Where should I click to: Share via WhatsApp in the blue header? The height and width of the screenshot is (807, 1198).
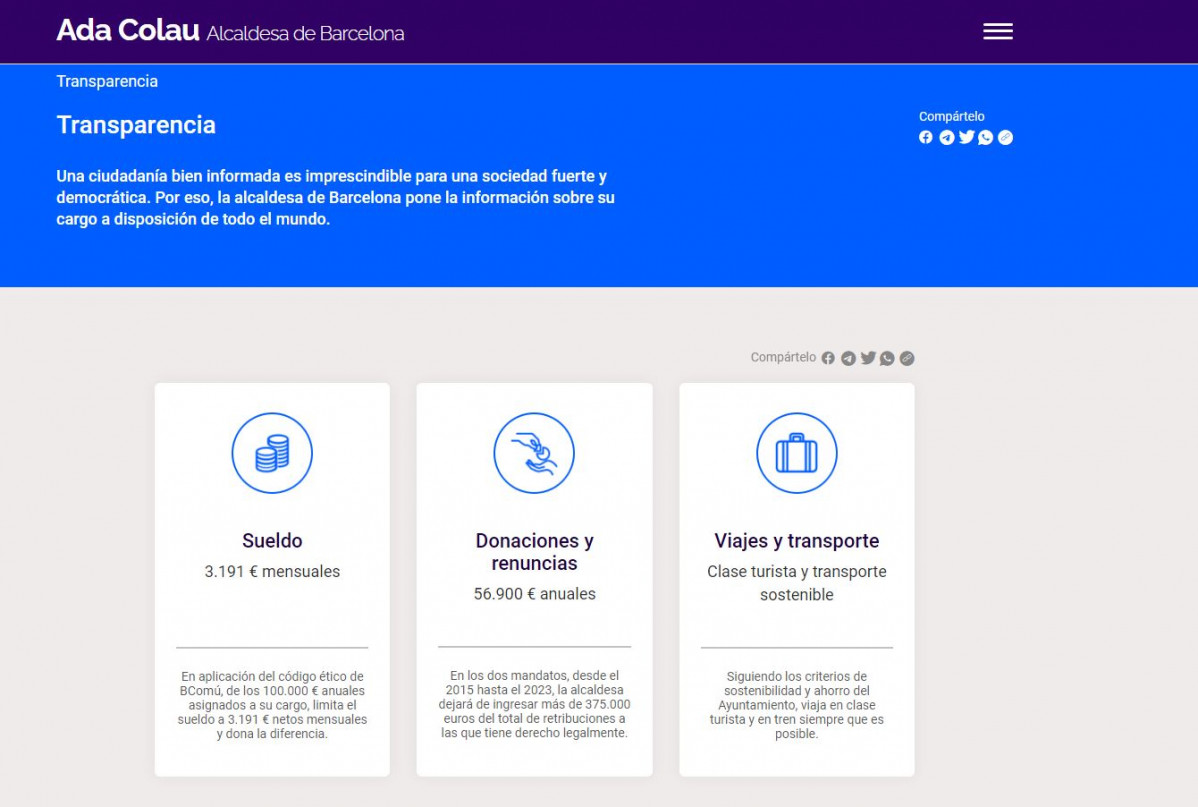(x=986, y=137)
